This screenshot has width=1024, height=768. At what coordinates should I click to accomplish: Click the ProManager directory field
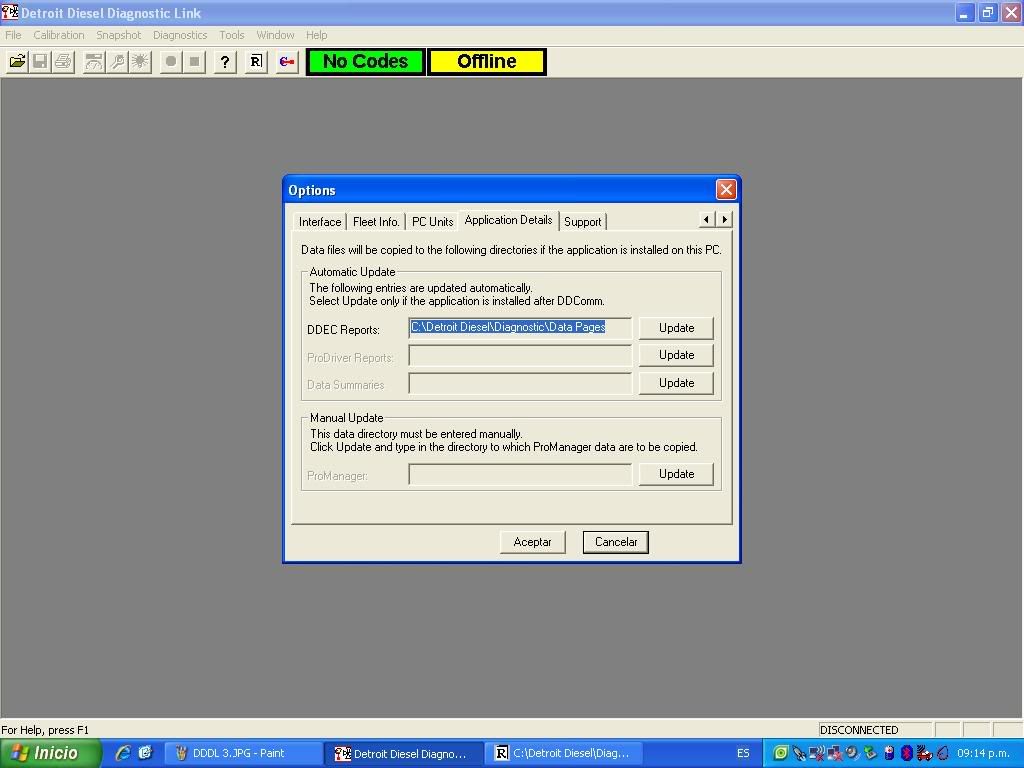click(520, 475)
